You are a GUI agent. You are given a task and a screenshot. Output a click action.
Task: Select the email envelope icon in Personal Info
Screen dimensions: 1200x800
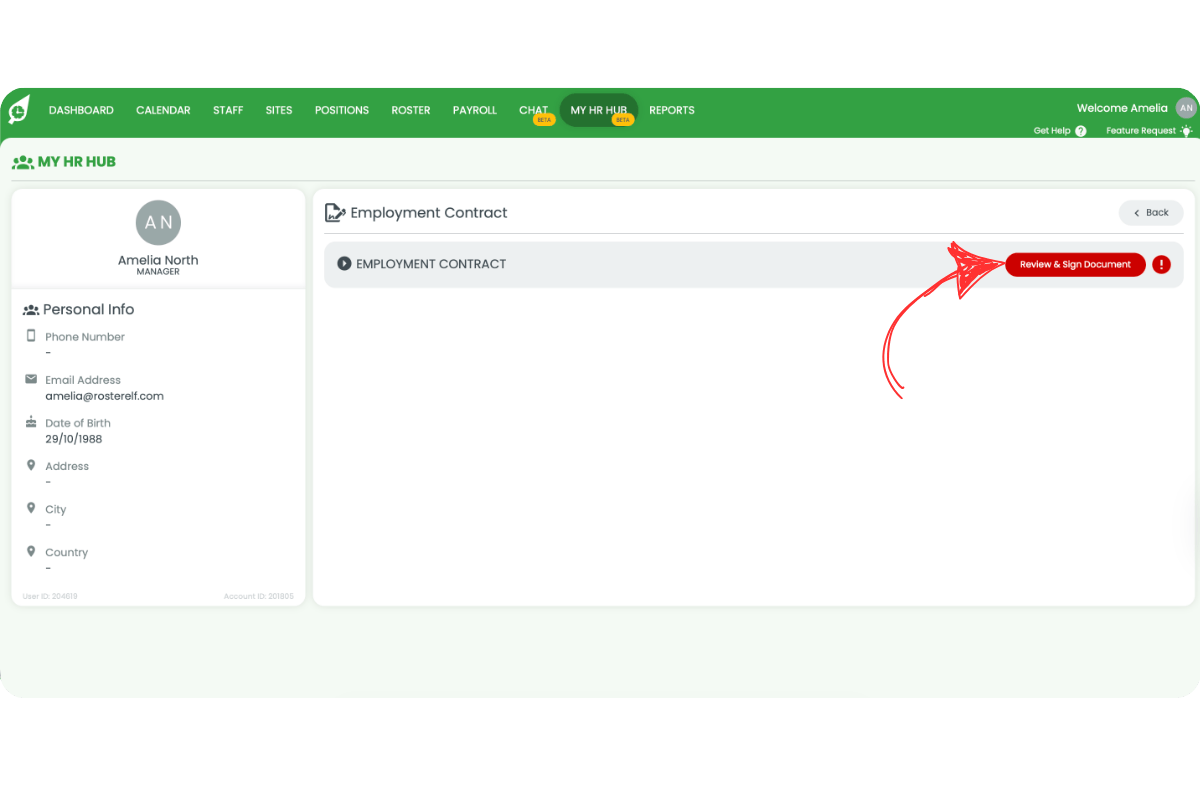pos(29,380)
